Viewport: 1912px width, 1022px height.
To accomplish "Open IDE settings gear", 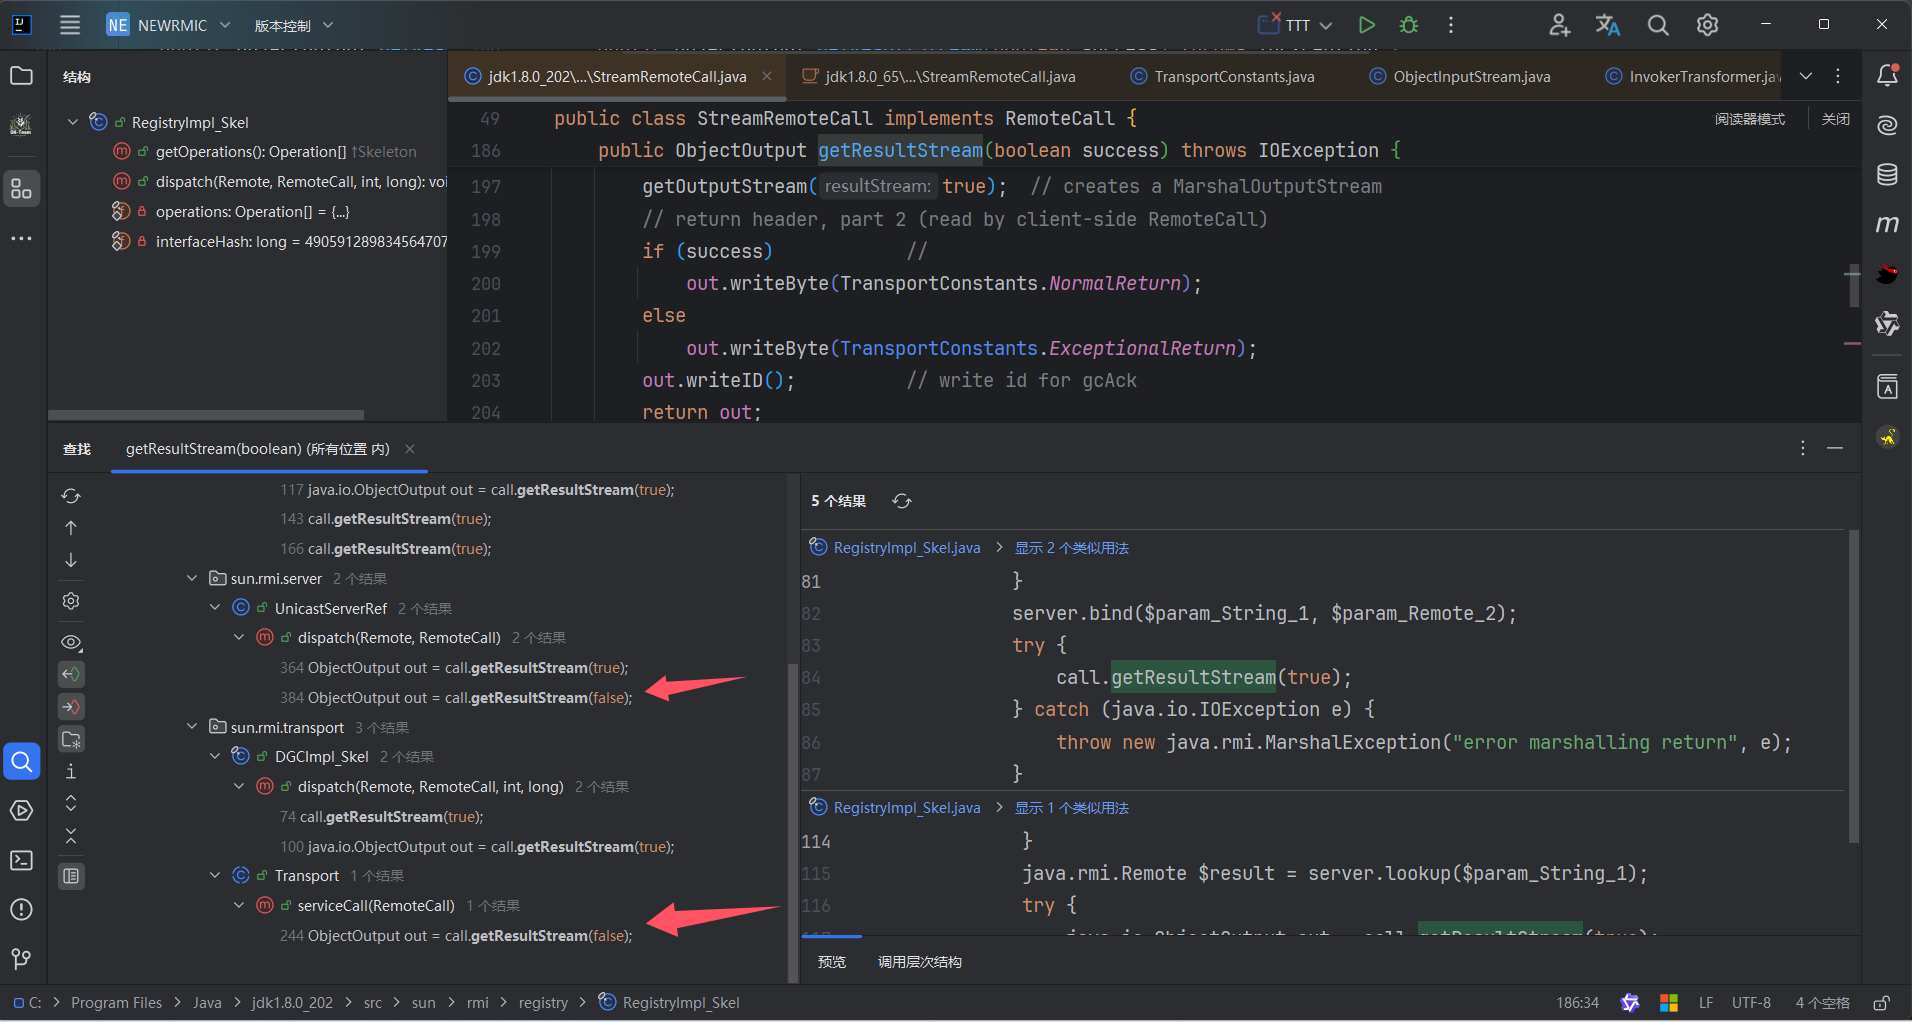I will coord(1708,25).
